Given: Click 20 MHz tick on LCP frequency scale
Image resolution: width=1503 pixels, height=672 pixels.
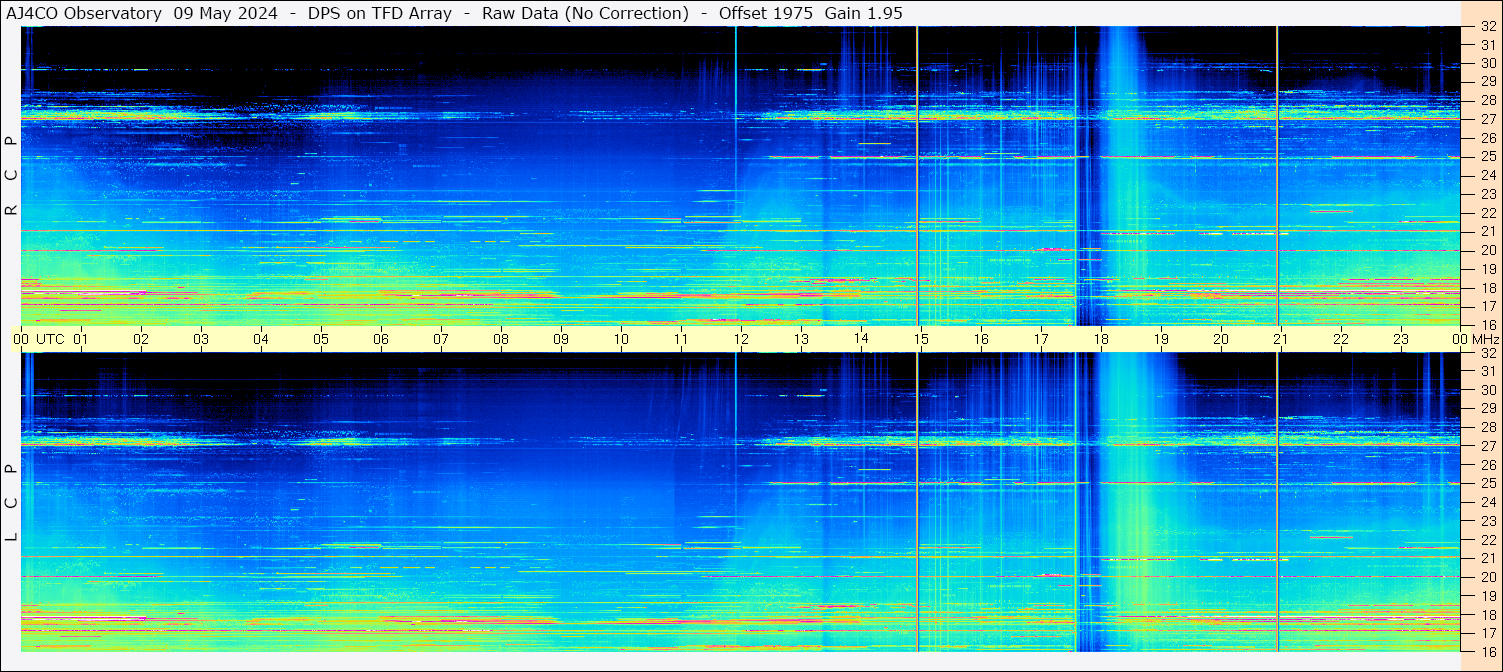Looking at the screenshot, I should pyautogui.click(x=1488, y=577).
